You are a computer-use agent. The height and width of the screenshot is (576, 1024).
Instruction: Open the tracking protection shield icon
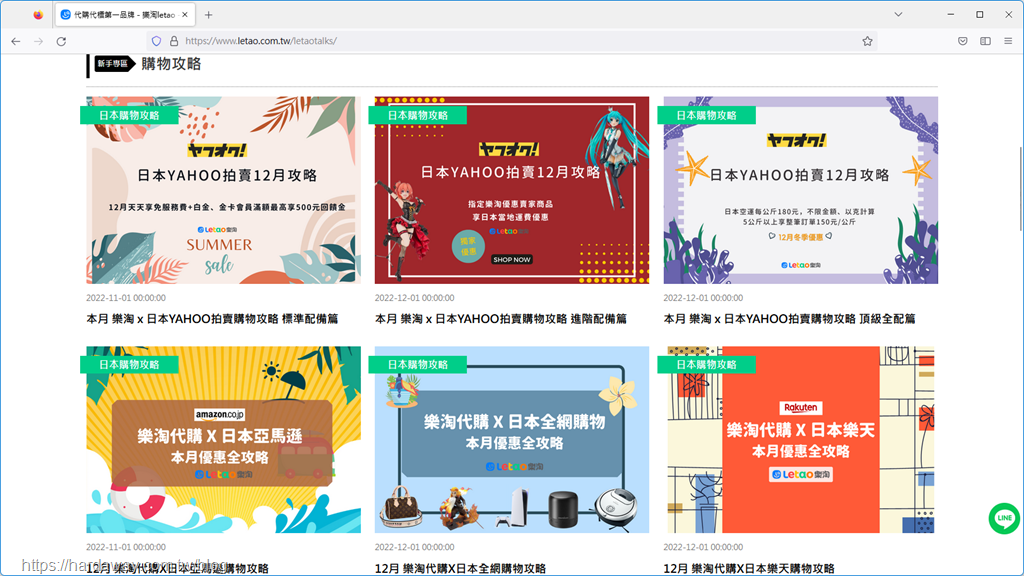coord(156,41)
